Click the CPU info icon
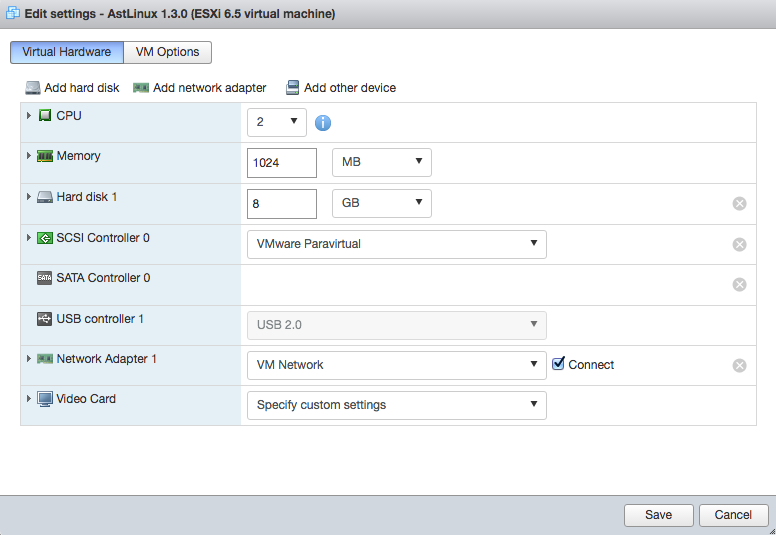The height and width of the screenshot is (535, 776). pos(323,123)
